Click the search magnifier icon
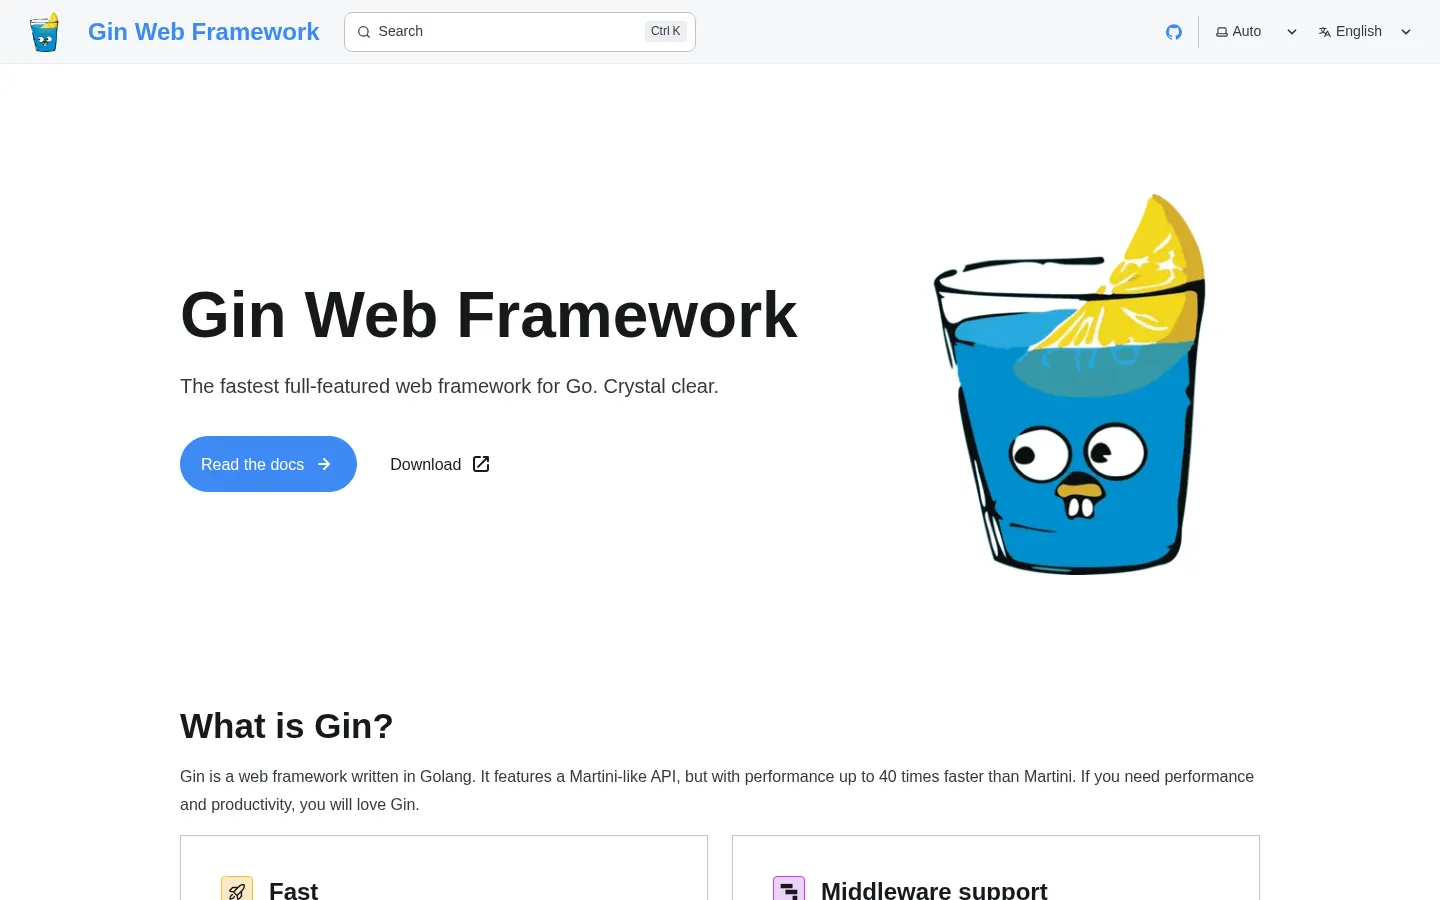Screen dimensions: 1440x900 364,32
